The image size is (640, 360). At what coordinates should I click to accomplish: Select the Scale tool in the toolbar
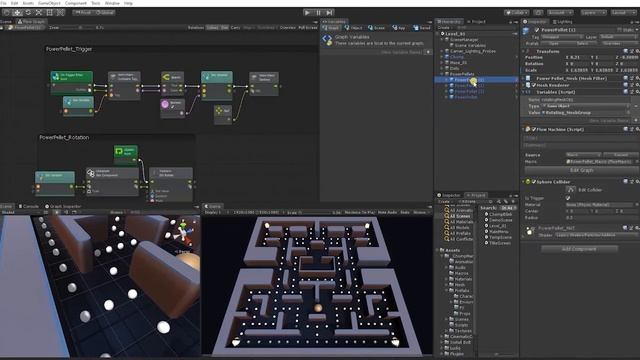point(39,13)
